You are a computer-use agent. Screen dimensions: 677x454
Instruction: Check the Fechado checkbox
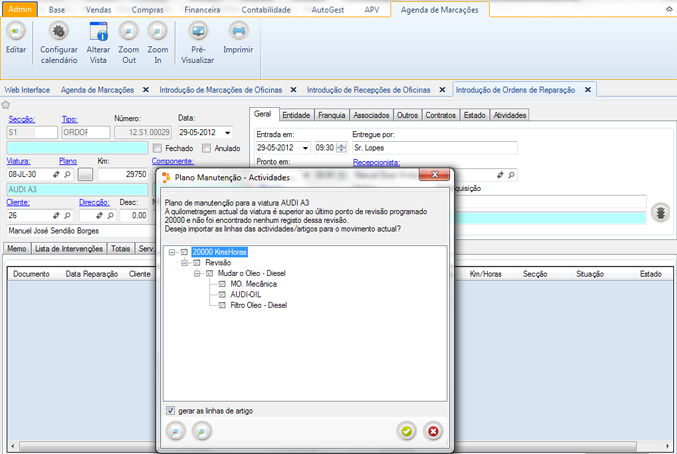pos(157,148)
